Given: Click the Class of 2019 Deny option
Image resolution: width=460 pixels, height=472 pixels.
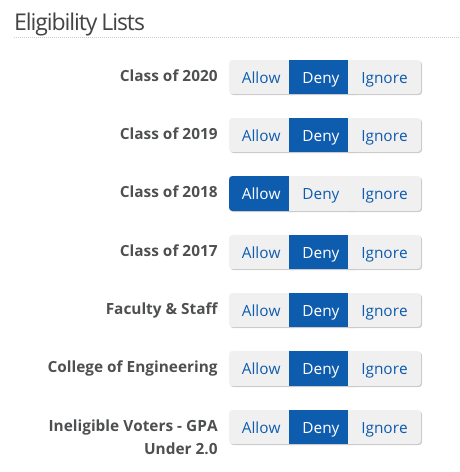Looking at the screenshot, I should click(319, 135).
